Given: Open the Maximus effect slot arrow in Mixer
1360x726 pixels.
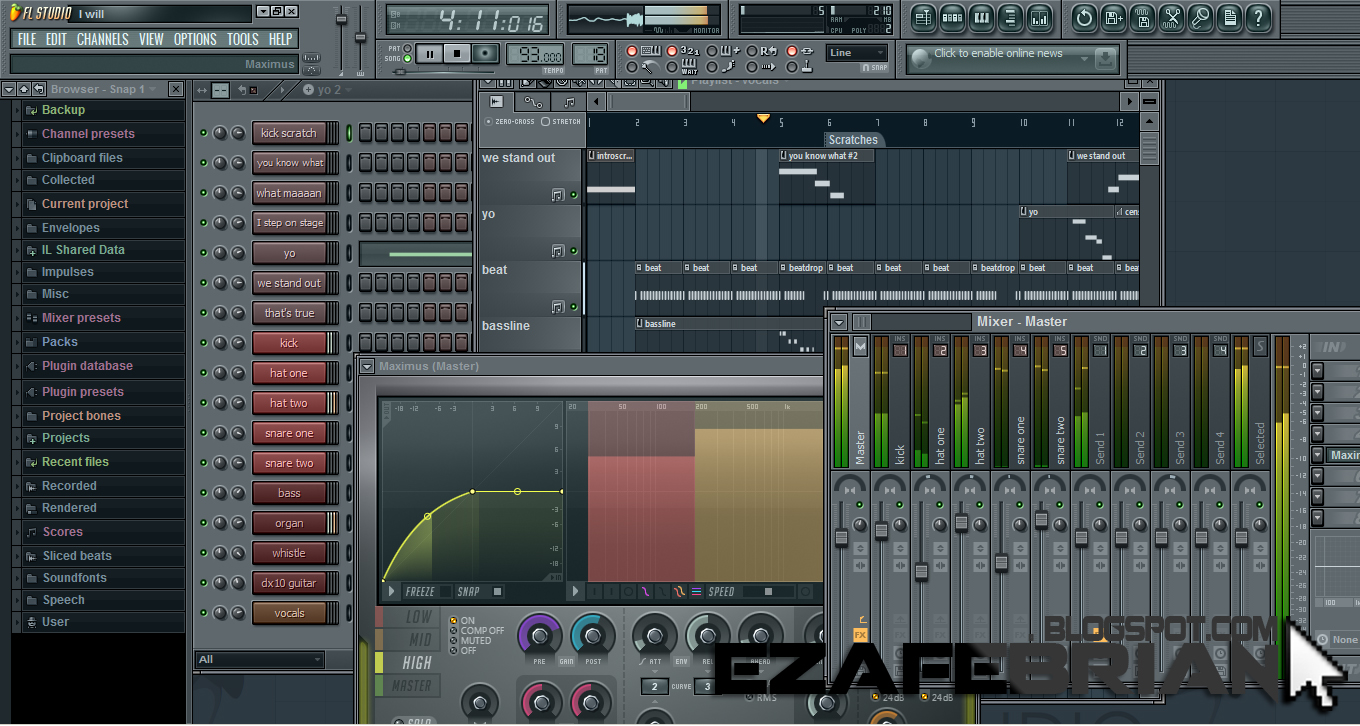Looking at the screenshot, I should [x=1318, y=455].
